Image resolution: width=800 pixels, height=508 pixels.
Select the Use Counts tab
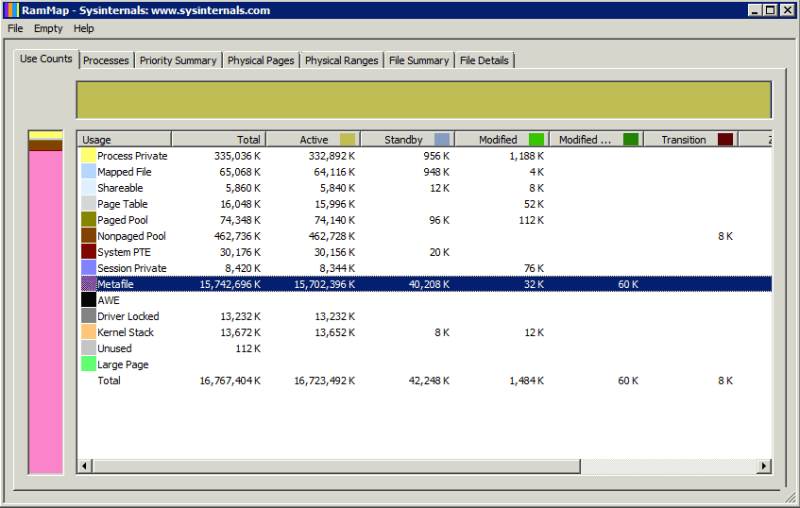click(x=46, y=59)
